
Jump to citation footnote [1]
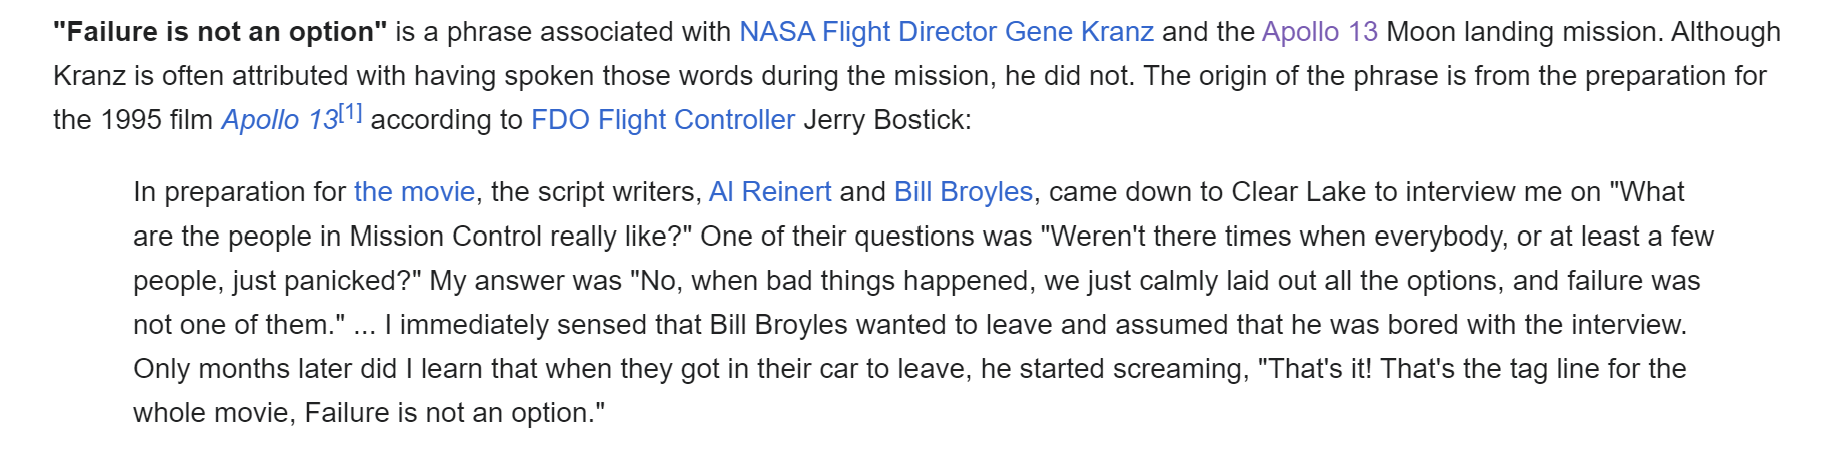(x=350, y=112)
